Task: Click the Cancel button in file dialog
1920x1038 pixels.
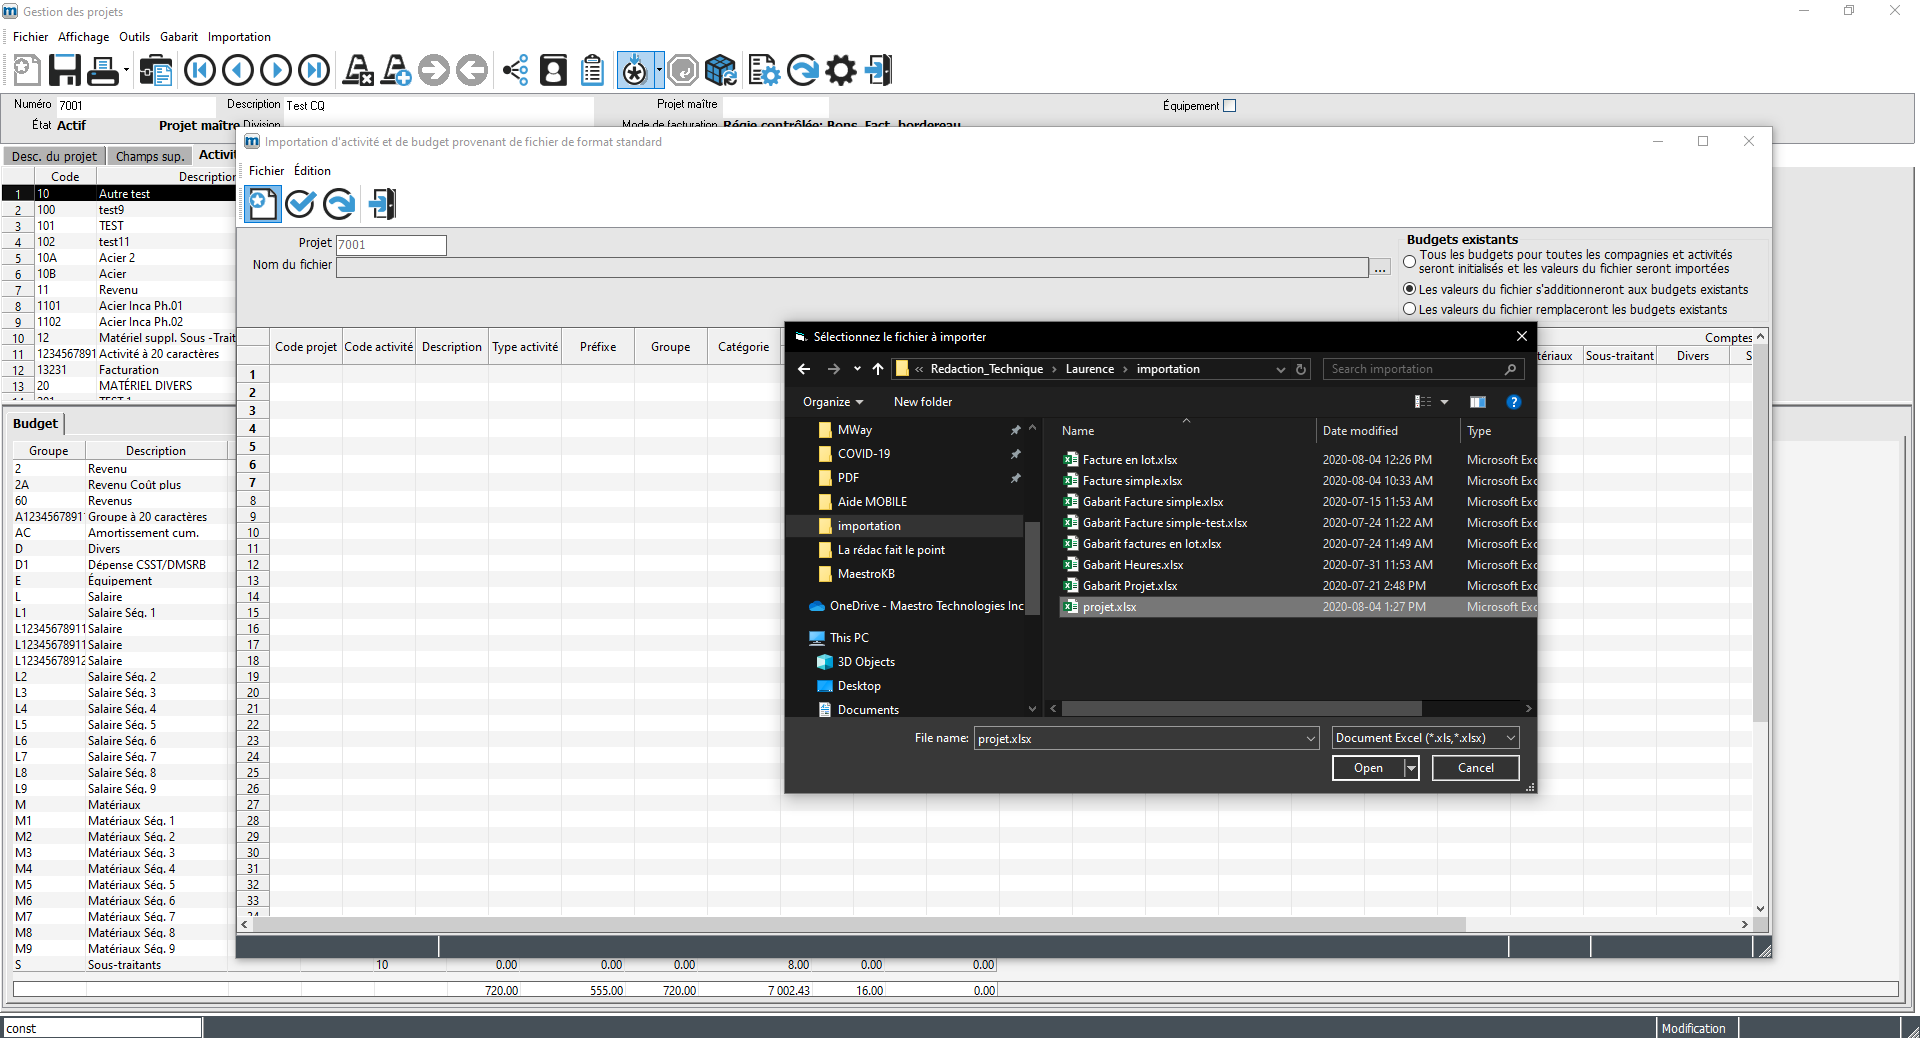Action: (1475, 768)
